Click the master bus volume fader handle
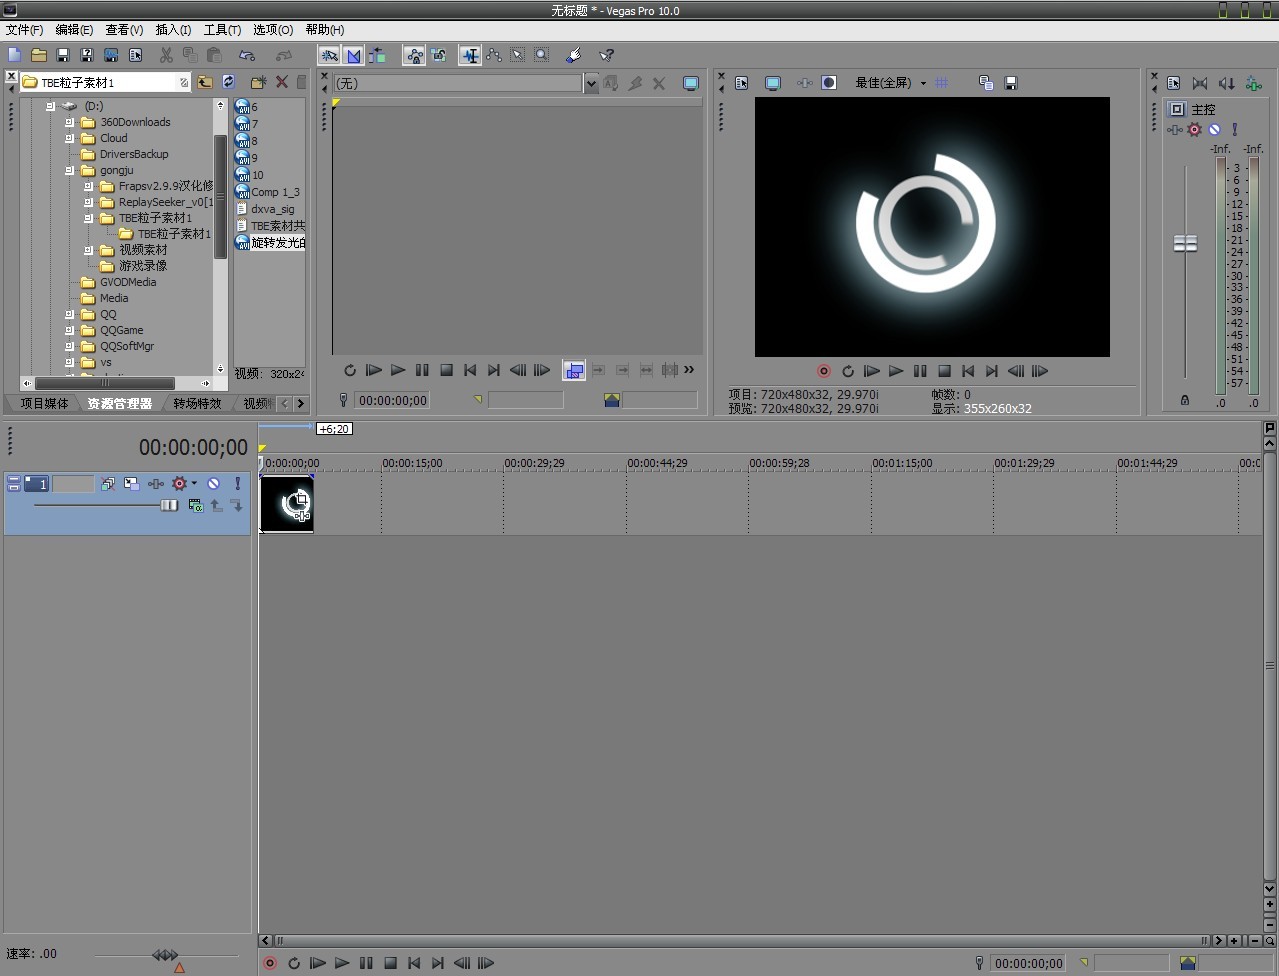The width and height of the screenshot is (1279, 976). pyautogui.click(x=1185, y=243)
